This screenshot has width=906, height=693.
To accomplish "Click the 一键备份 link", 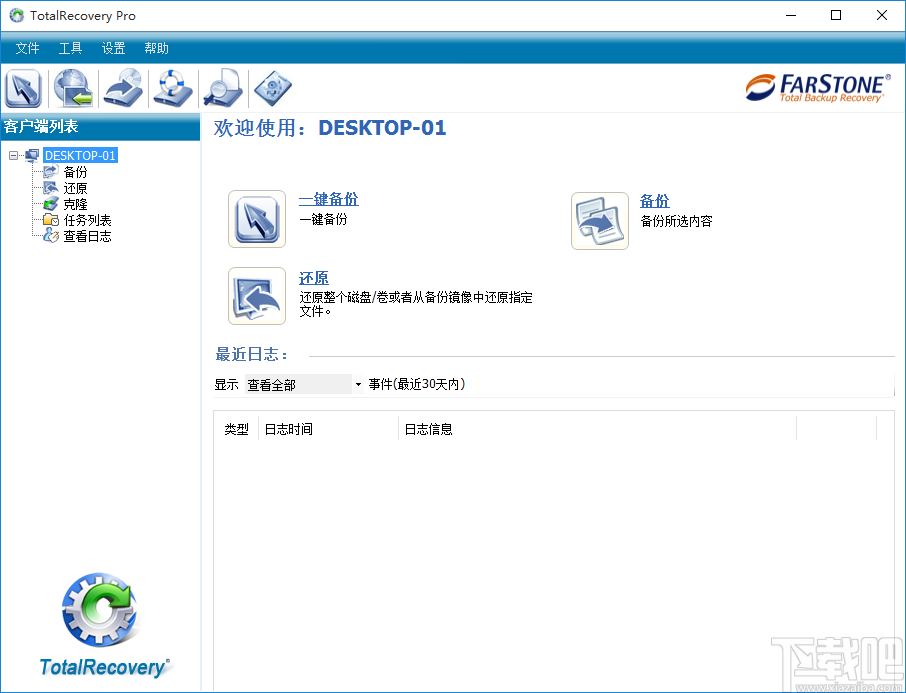I will pyautogui.click(x=328, y=199).
